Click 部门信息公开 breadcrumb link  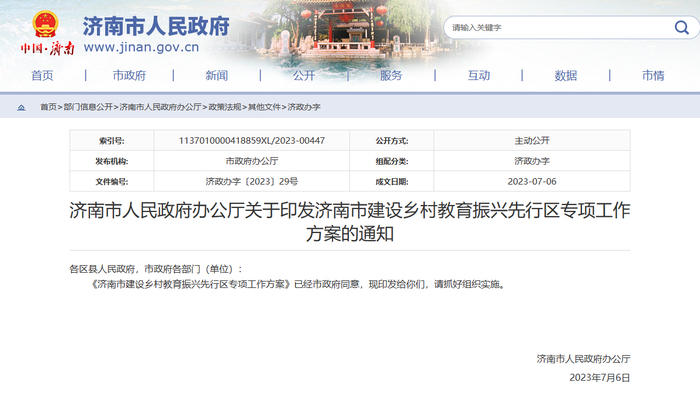(x=88, y=107)
